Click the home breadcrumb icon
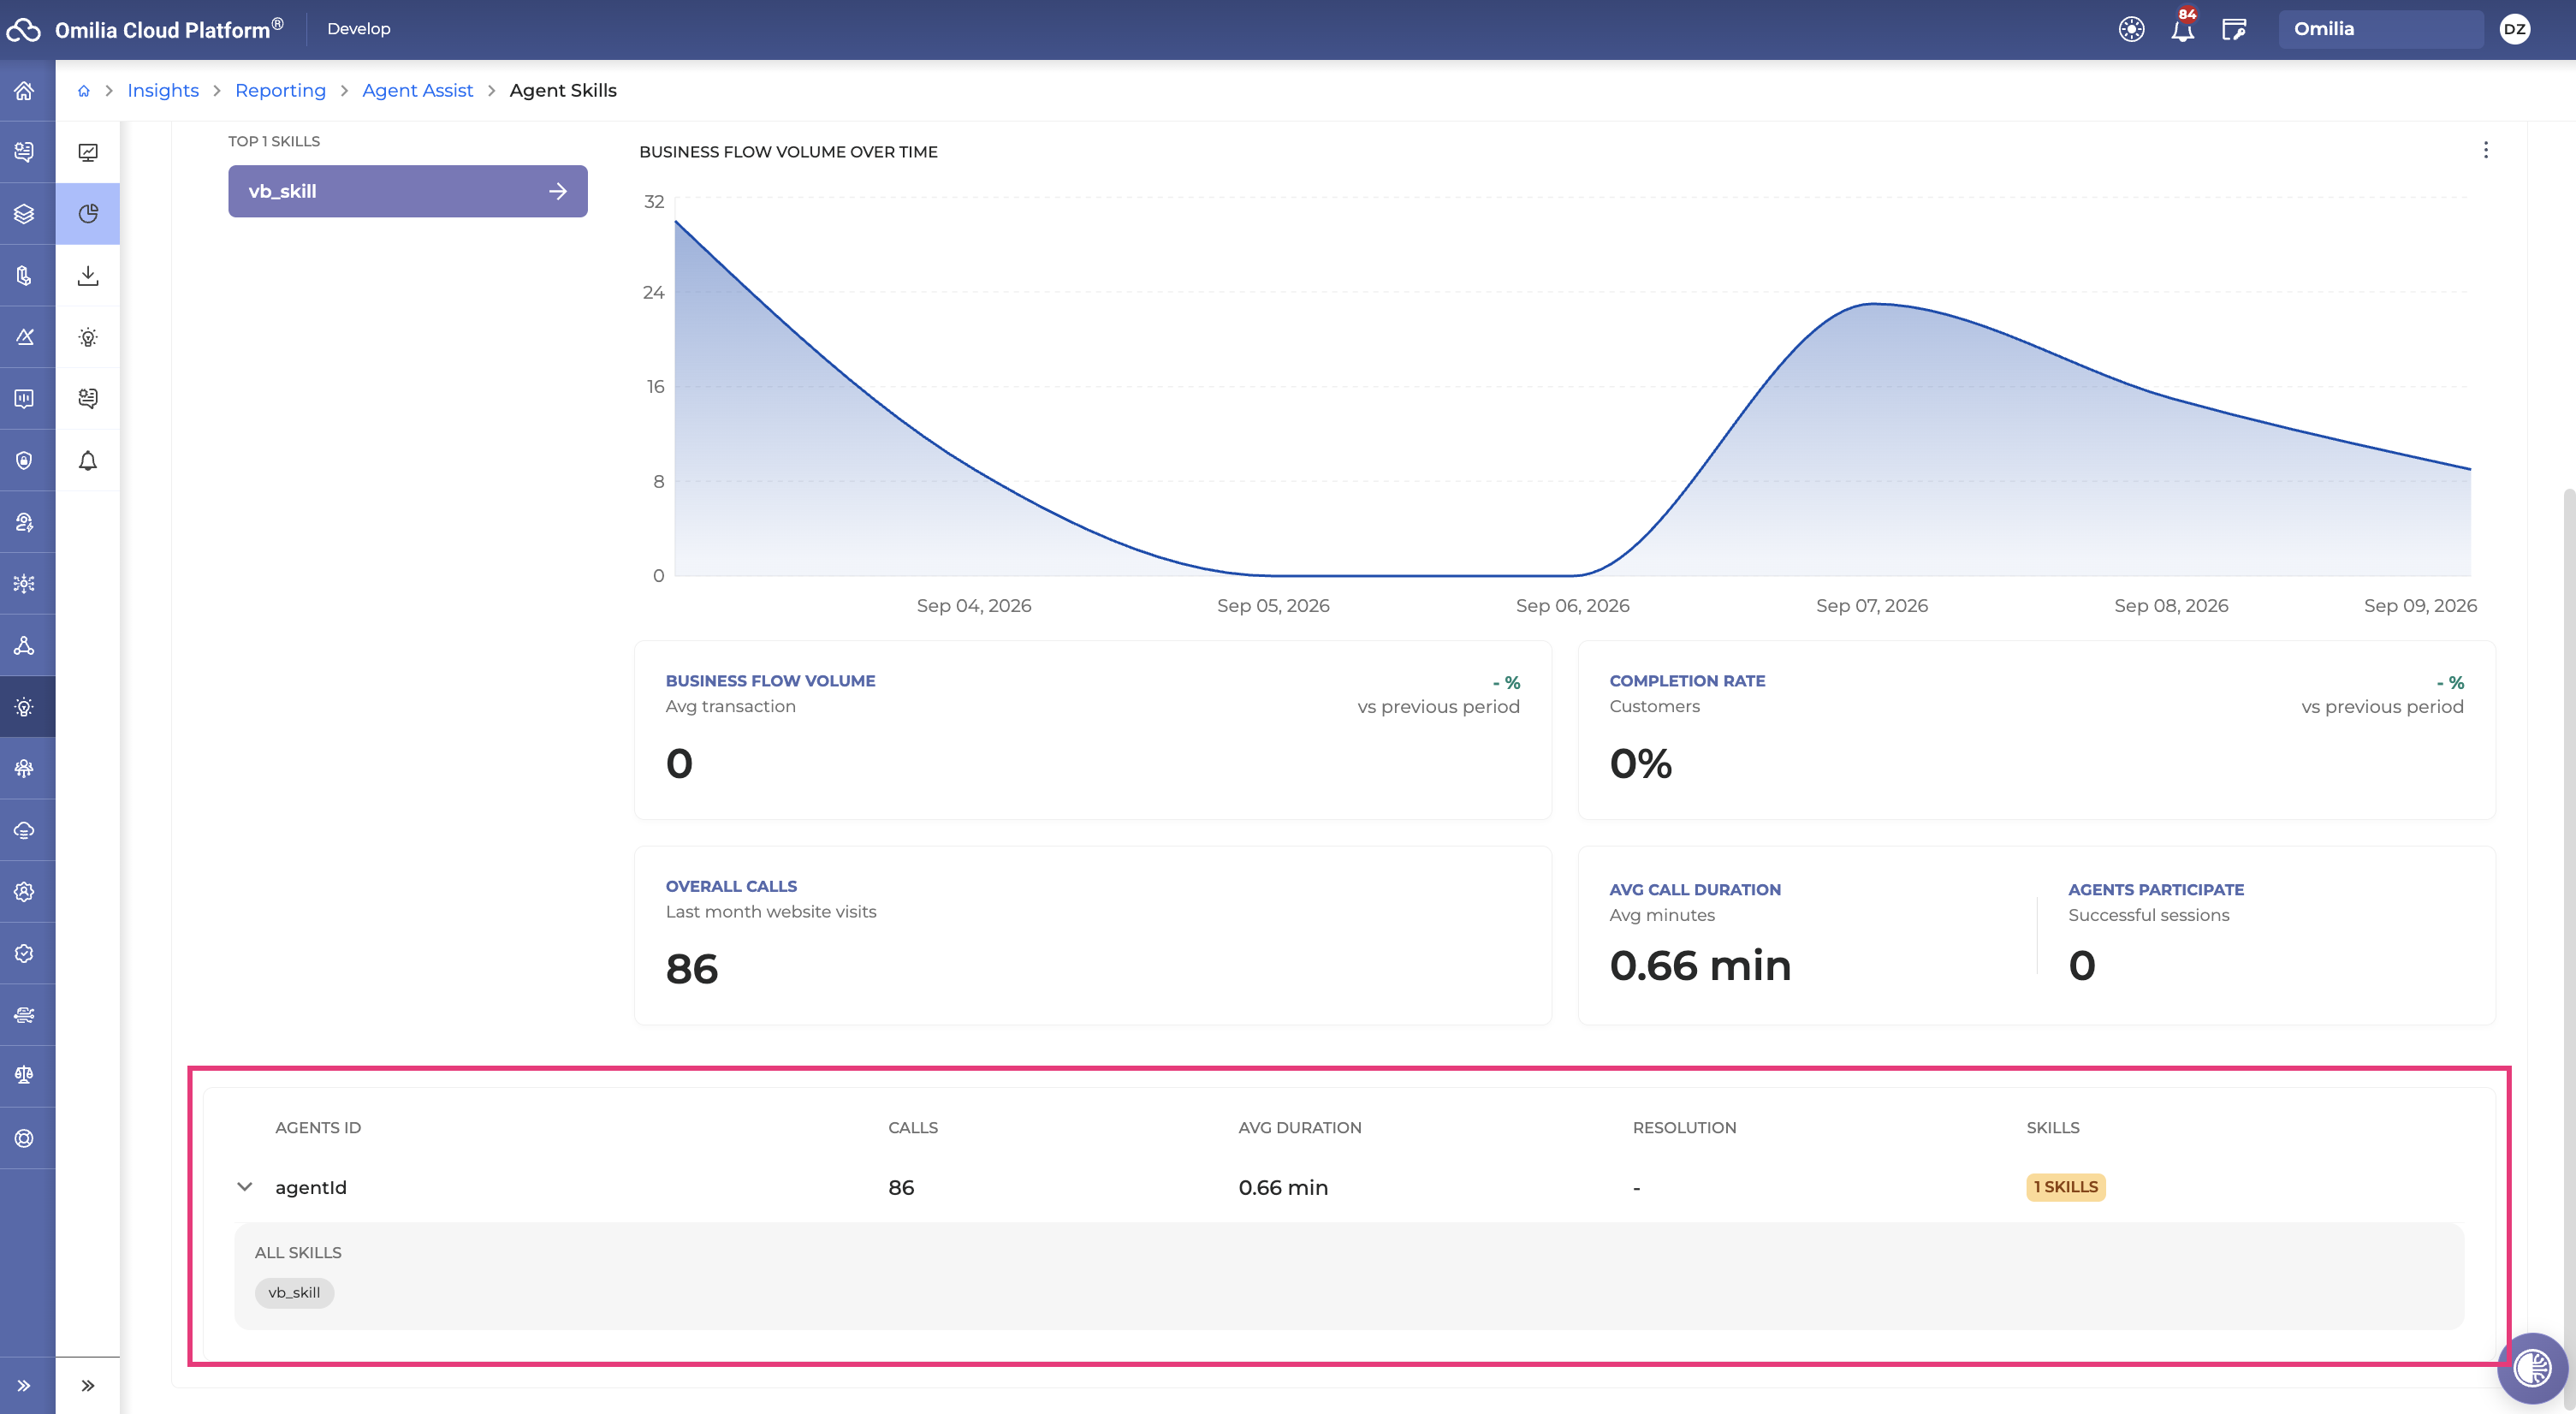2576x1414 pixels. pyautogui.click(x=84, y=91)
